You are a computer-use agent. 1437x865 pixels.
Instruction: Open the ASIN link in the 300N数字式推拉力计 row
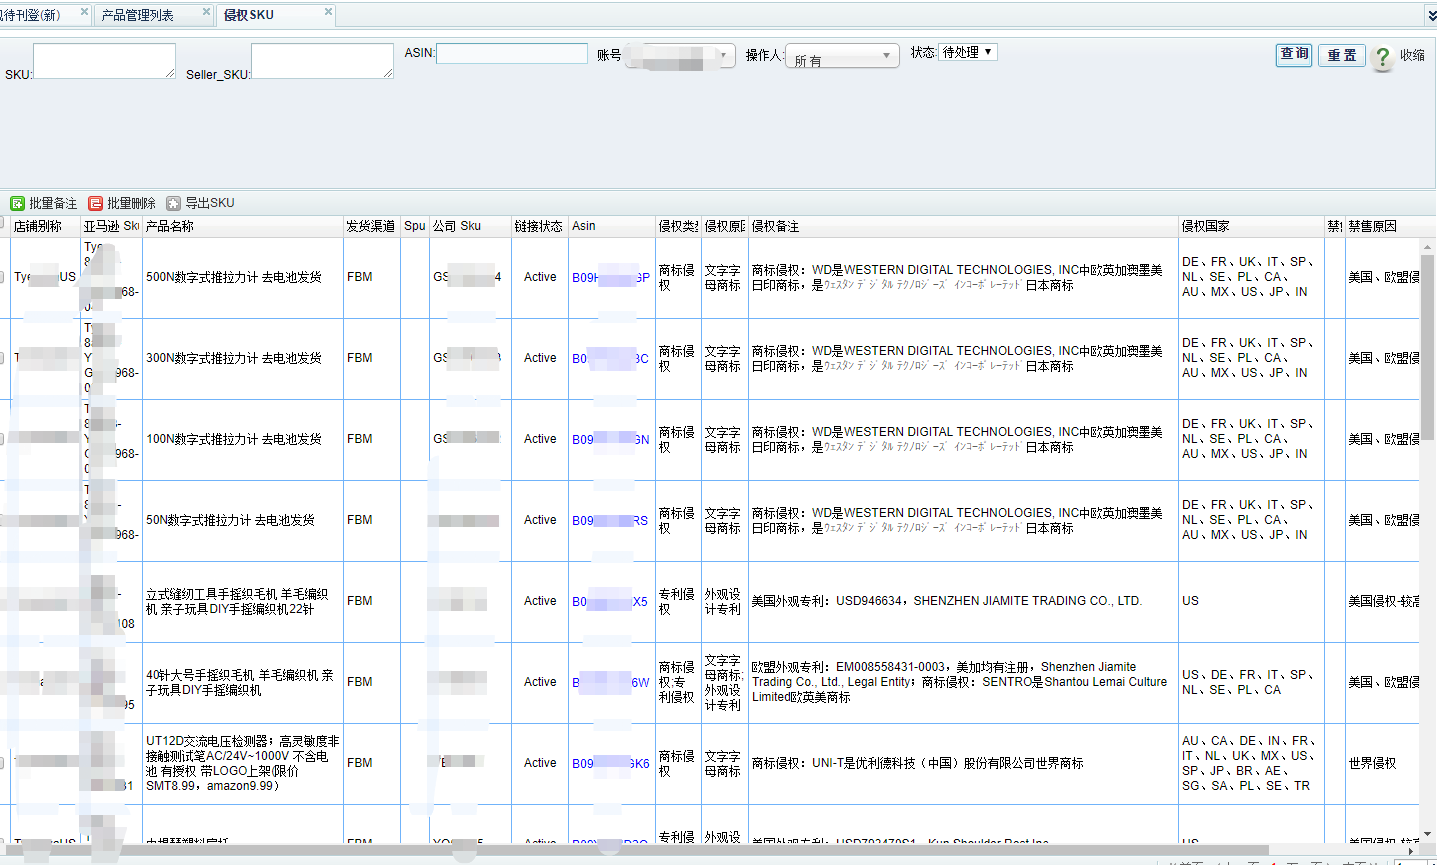coord(610,358)
